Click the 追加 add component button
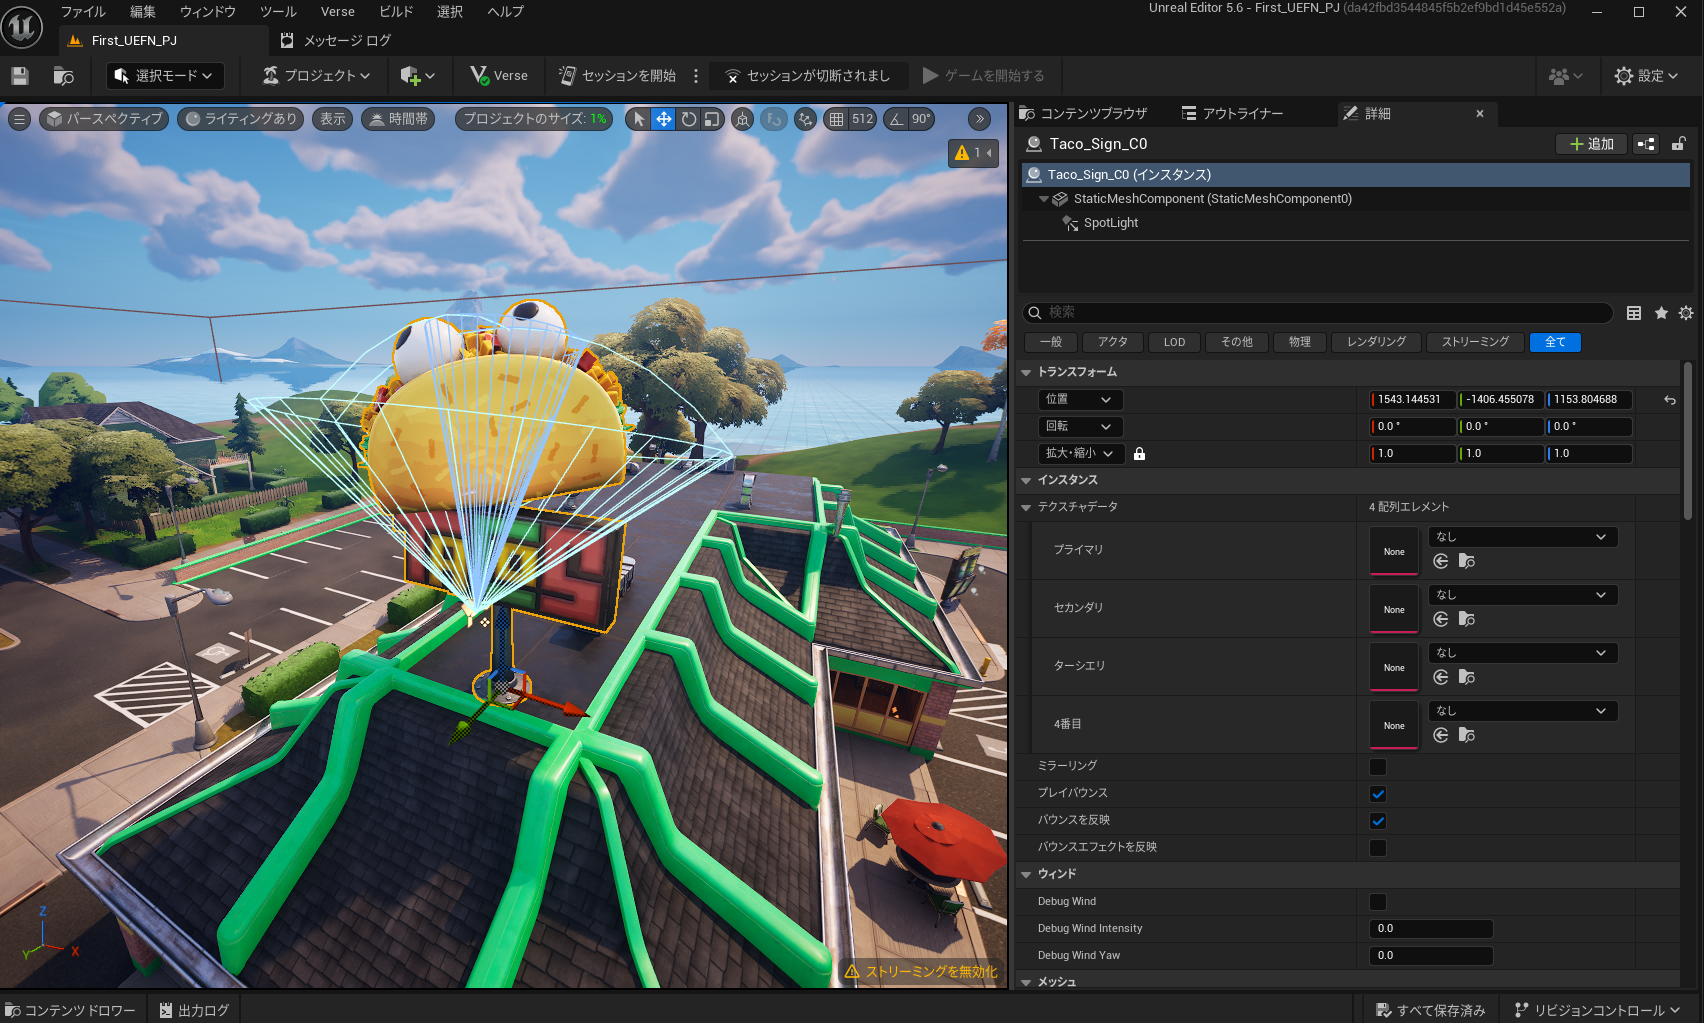The image size is (1704, 1023). click(x=1591, y=144)
